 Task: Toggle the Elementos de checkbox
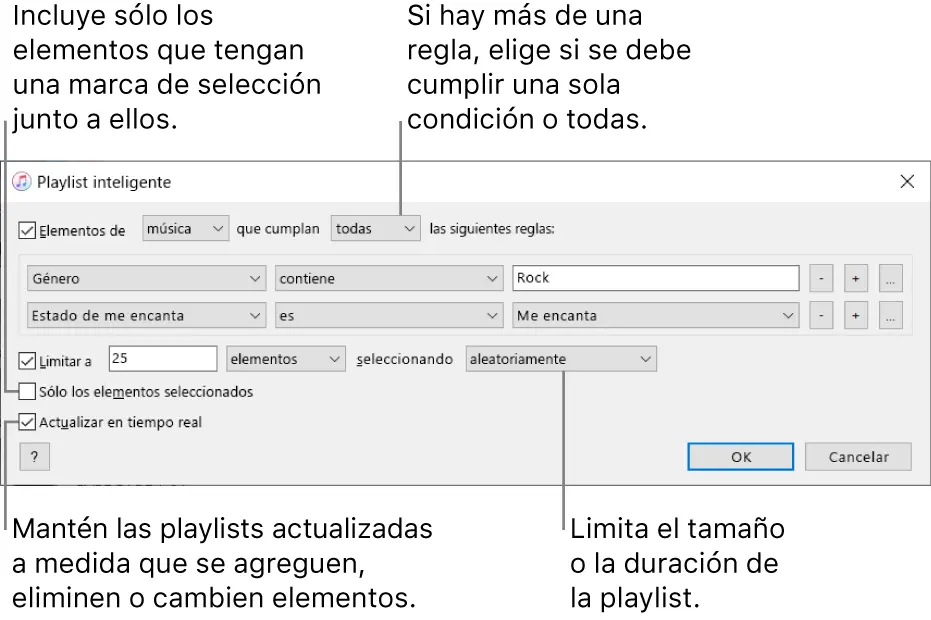coord(27,230)
